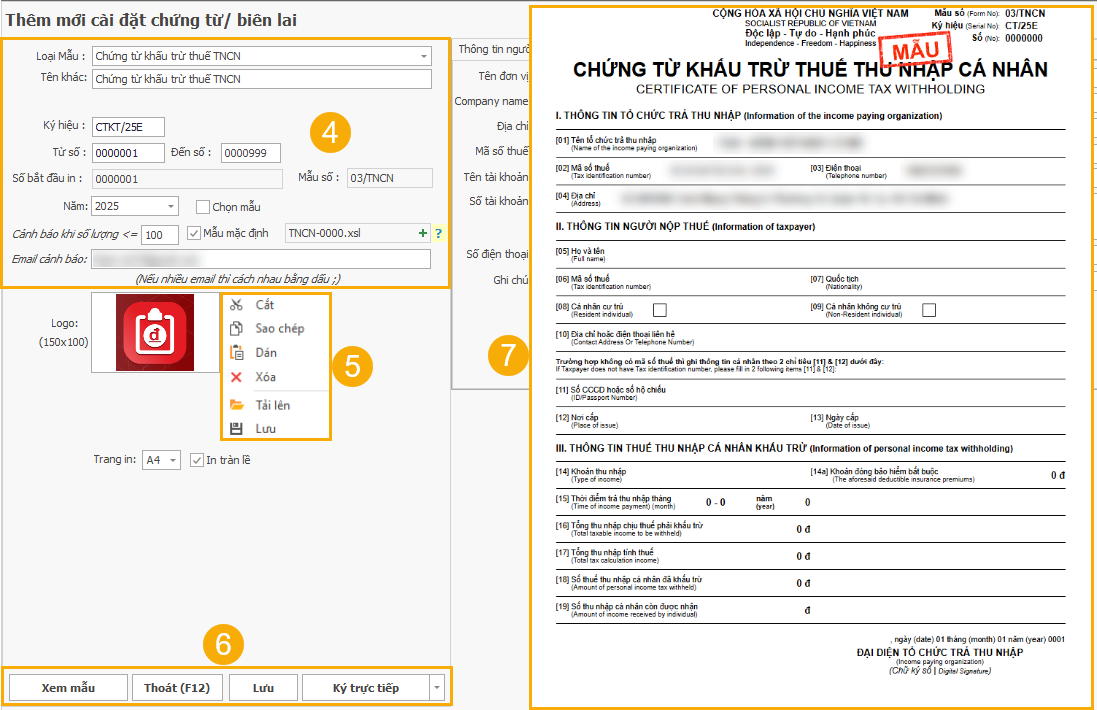Image resolution: width=1097 pixels, height=710 pixels.
Task: Tick the Cá nhân cư trú checkbox in the preview
Action: [660, 310]
